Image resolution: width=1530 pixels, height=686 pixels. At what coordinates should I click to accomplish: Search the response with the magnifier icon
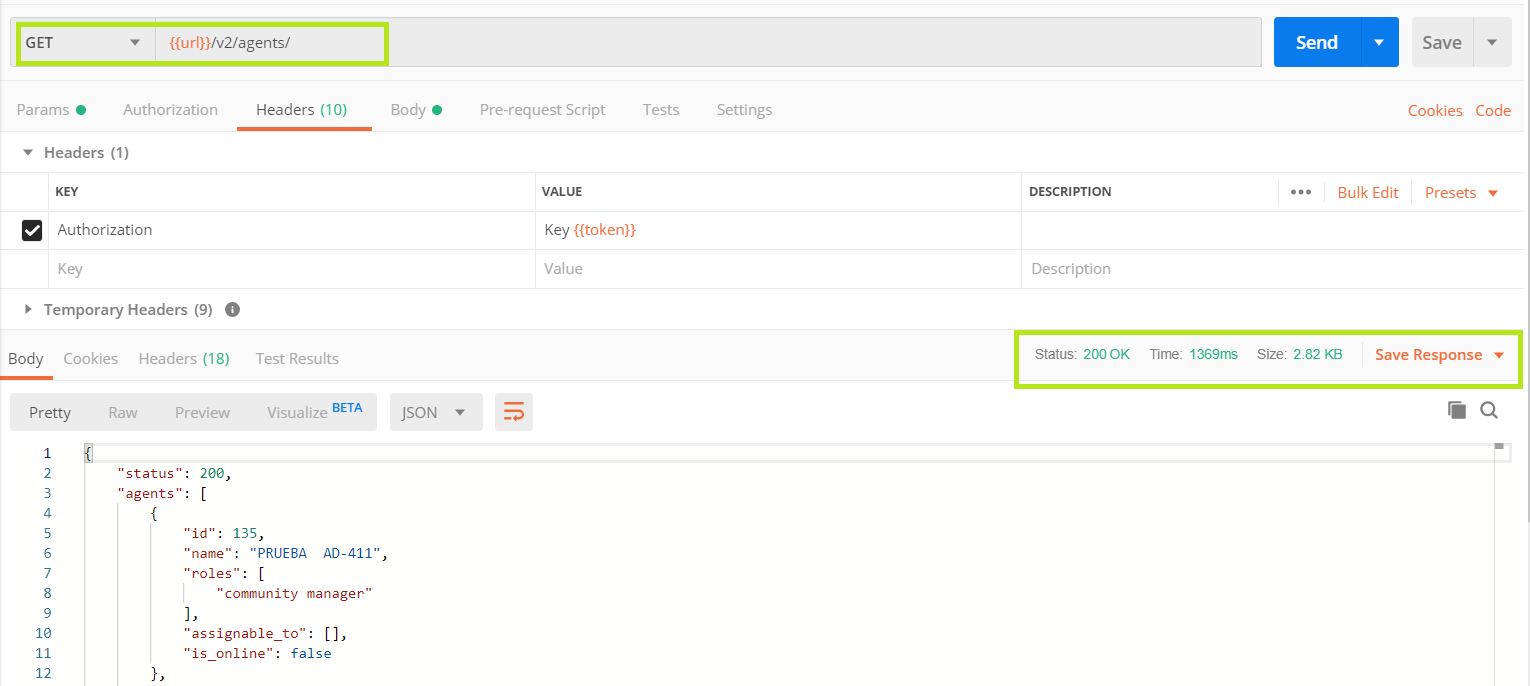click(1489, 410)
